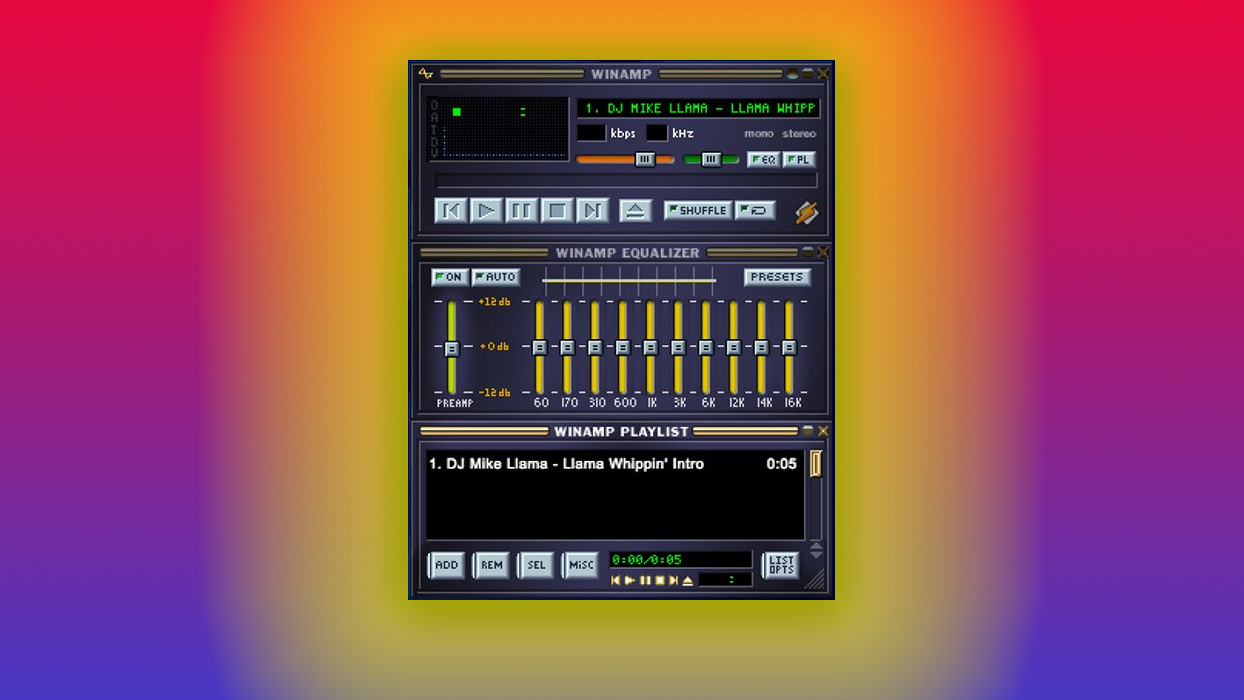
Task: Adjust the 600 Hz equalizer band
Action: (x=623, y=347)
